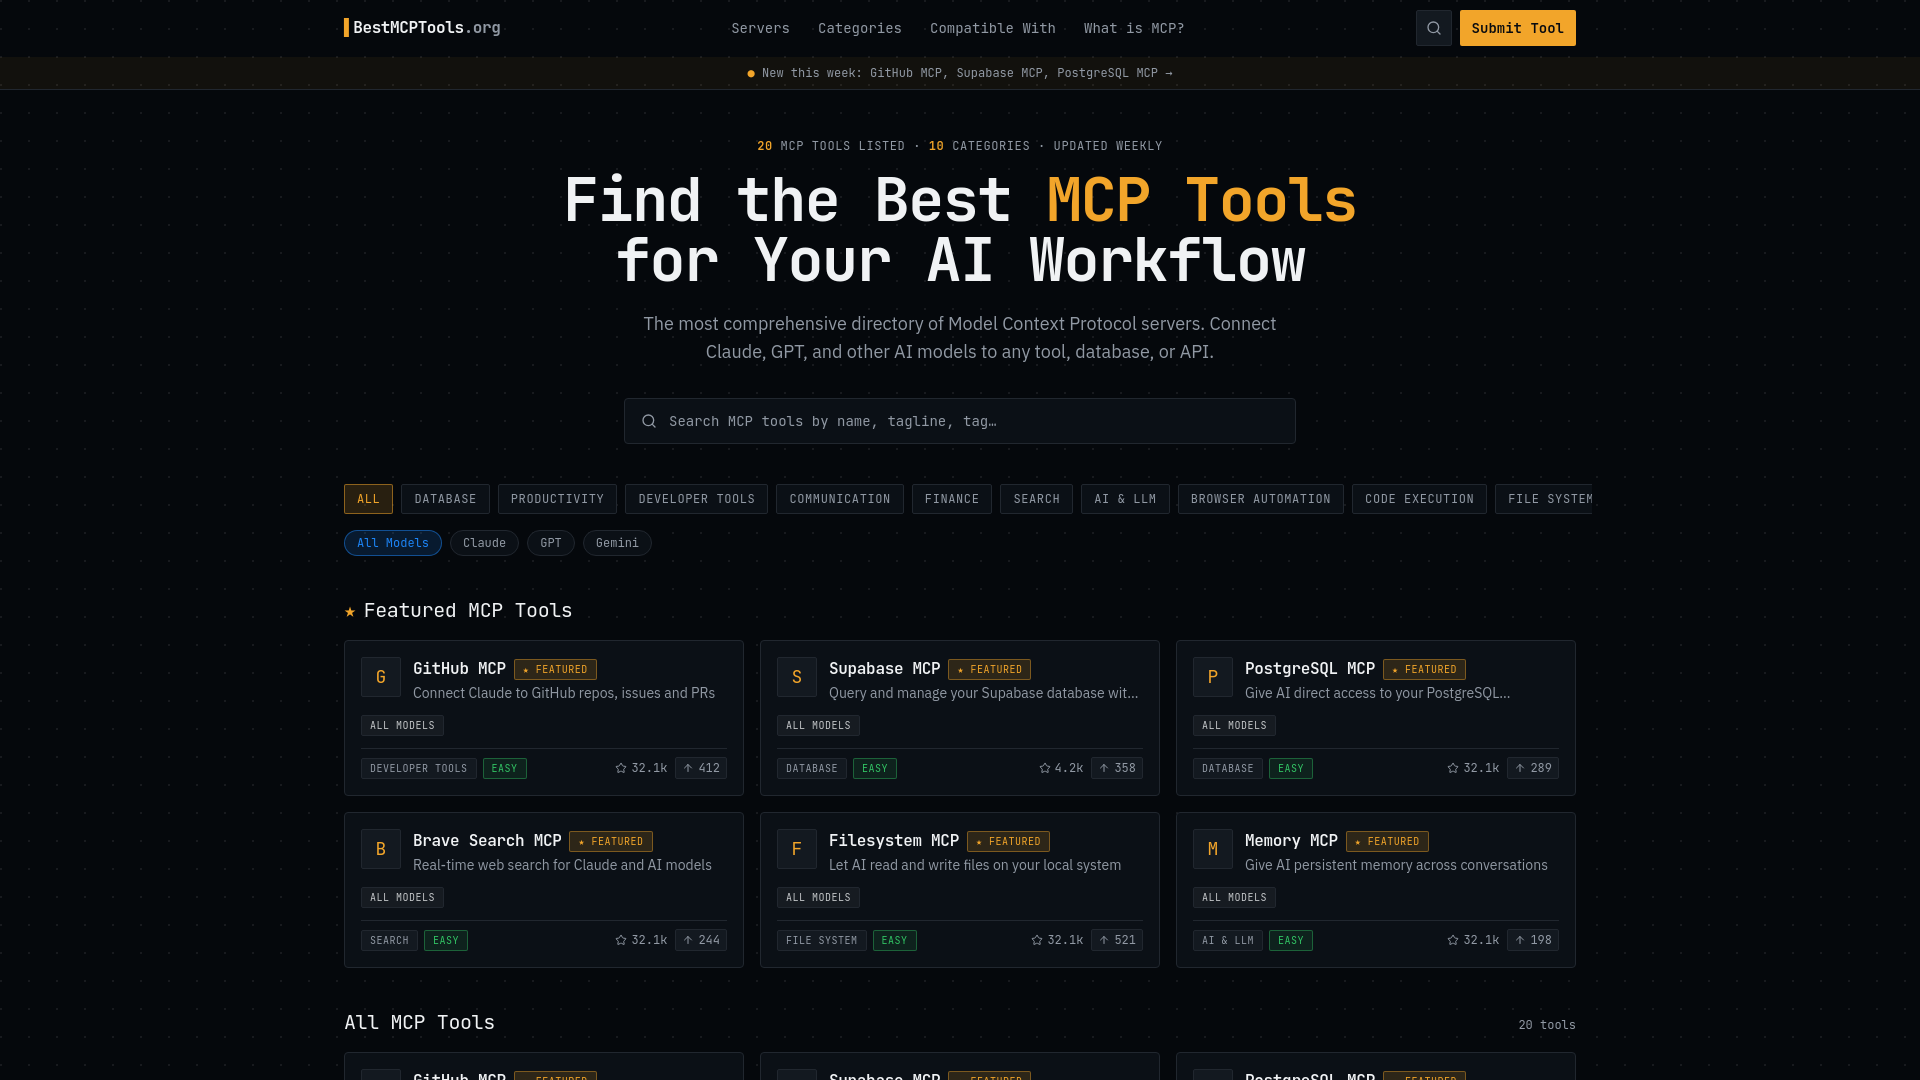Switch to the BROWSER AUTOMATION category
Viewport: 1920px width, 1080px height.
(1260, 499)
